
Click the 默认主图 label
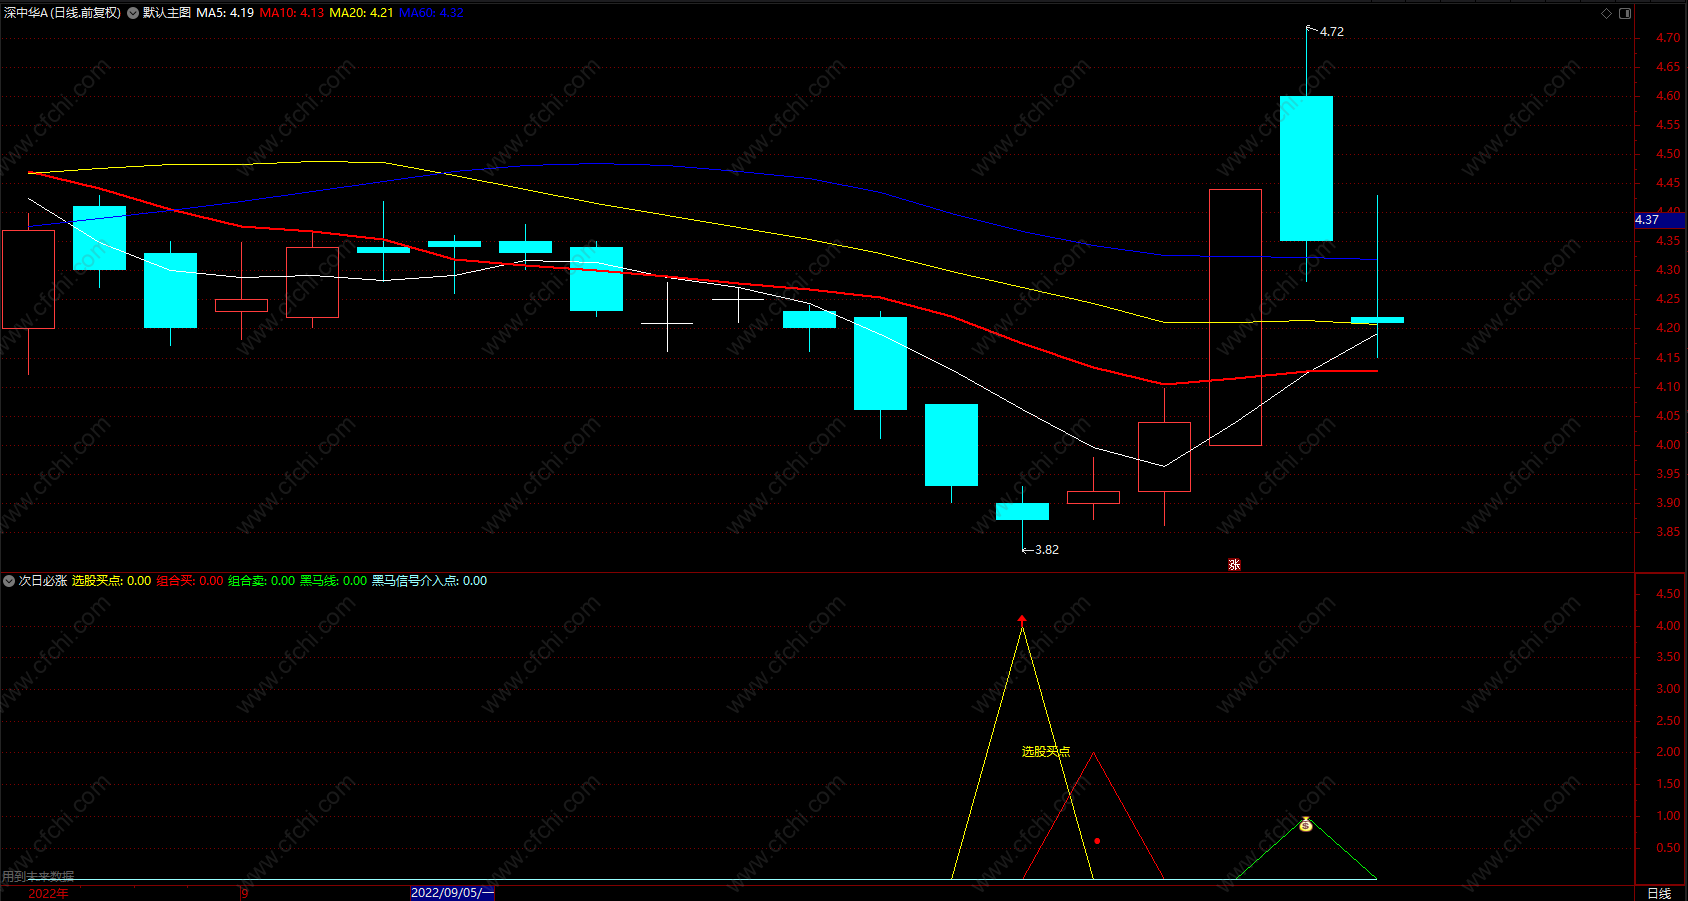tap(166, 13)
